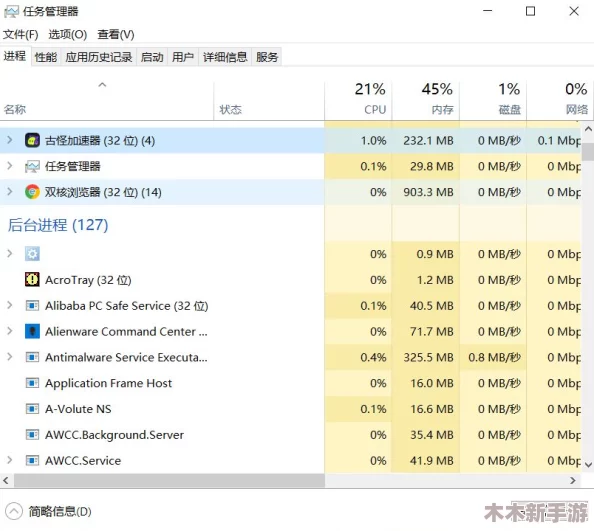Open the 选项(O) menu
594x531 pixels.
pyautogui.click(x=67, y=35)
